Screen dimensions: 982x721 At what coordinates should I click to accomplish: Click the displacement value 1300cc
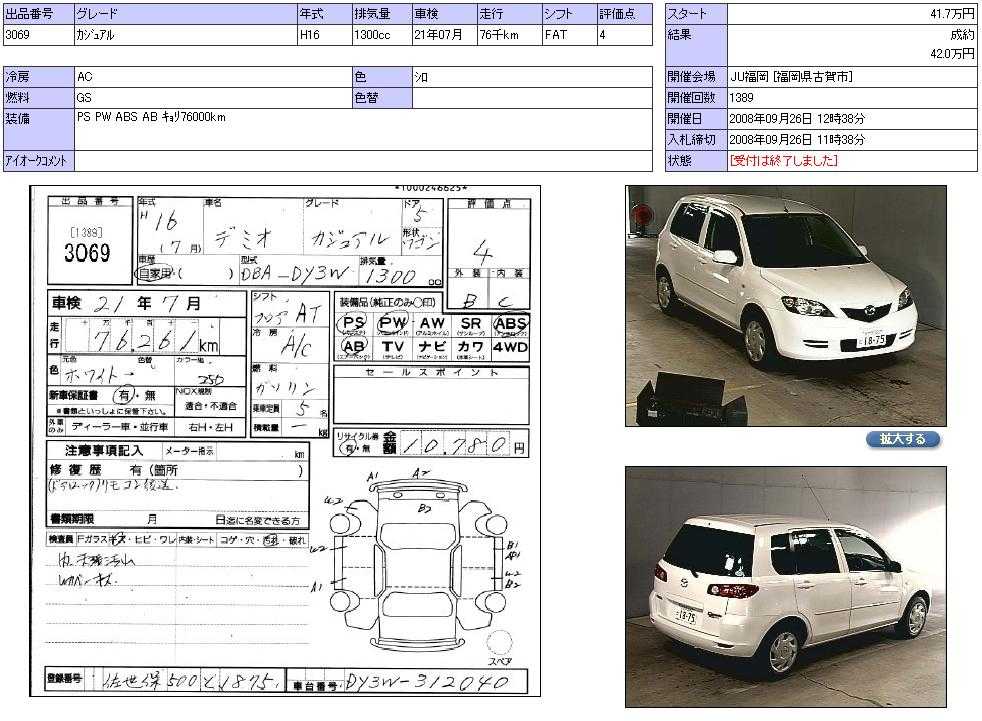372,35
